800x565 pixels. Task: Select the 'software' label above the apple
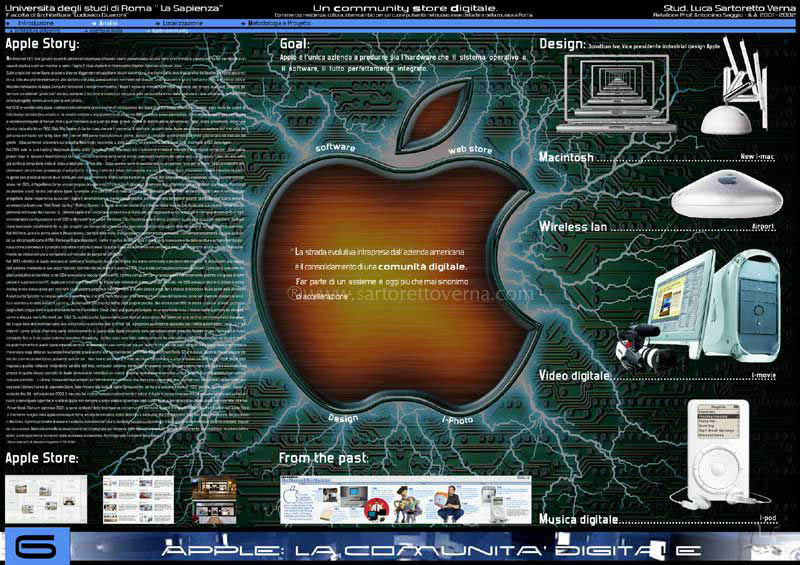[335, 147]
